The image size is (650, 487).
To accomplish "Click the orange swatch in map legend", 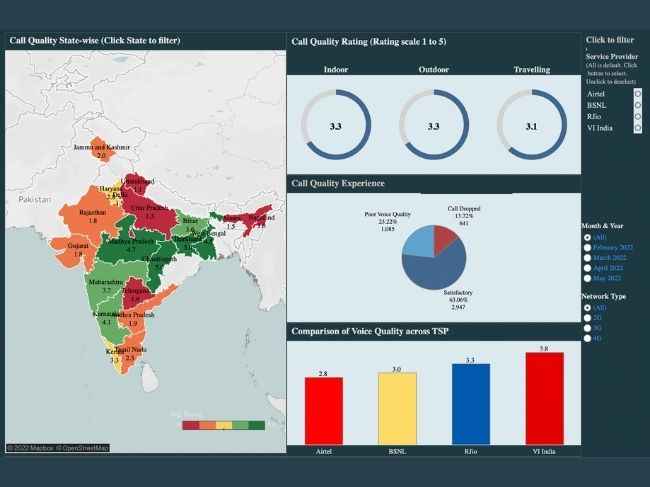I will click(207, 425).
